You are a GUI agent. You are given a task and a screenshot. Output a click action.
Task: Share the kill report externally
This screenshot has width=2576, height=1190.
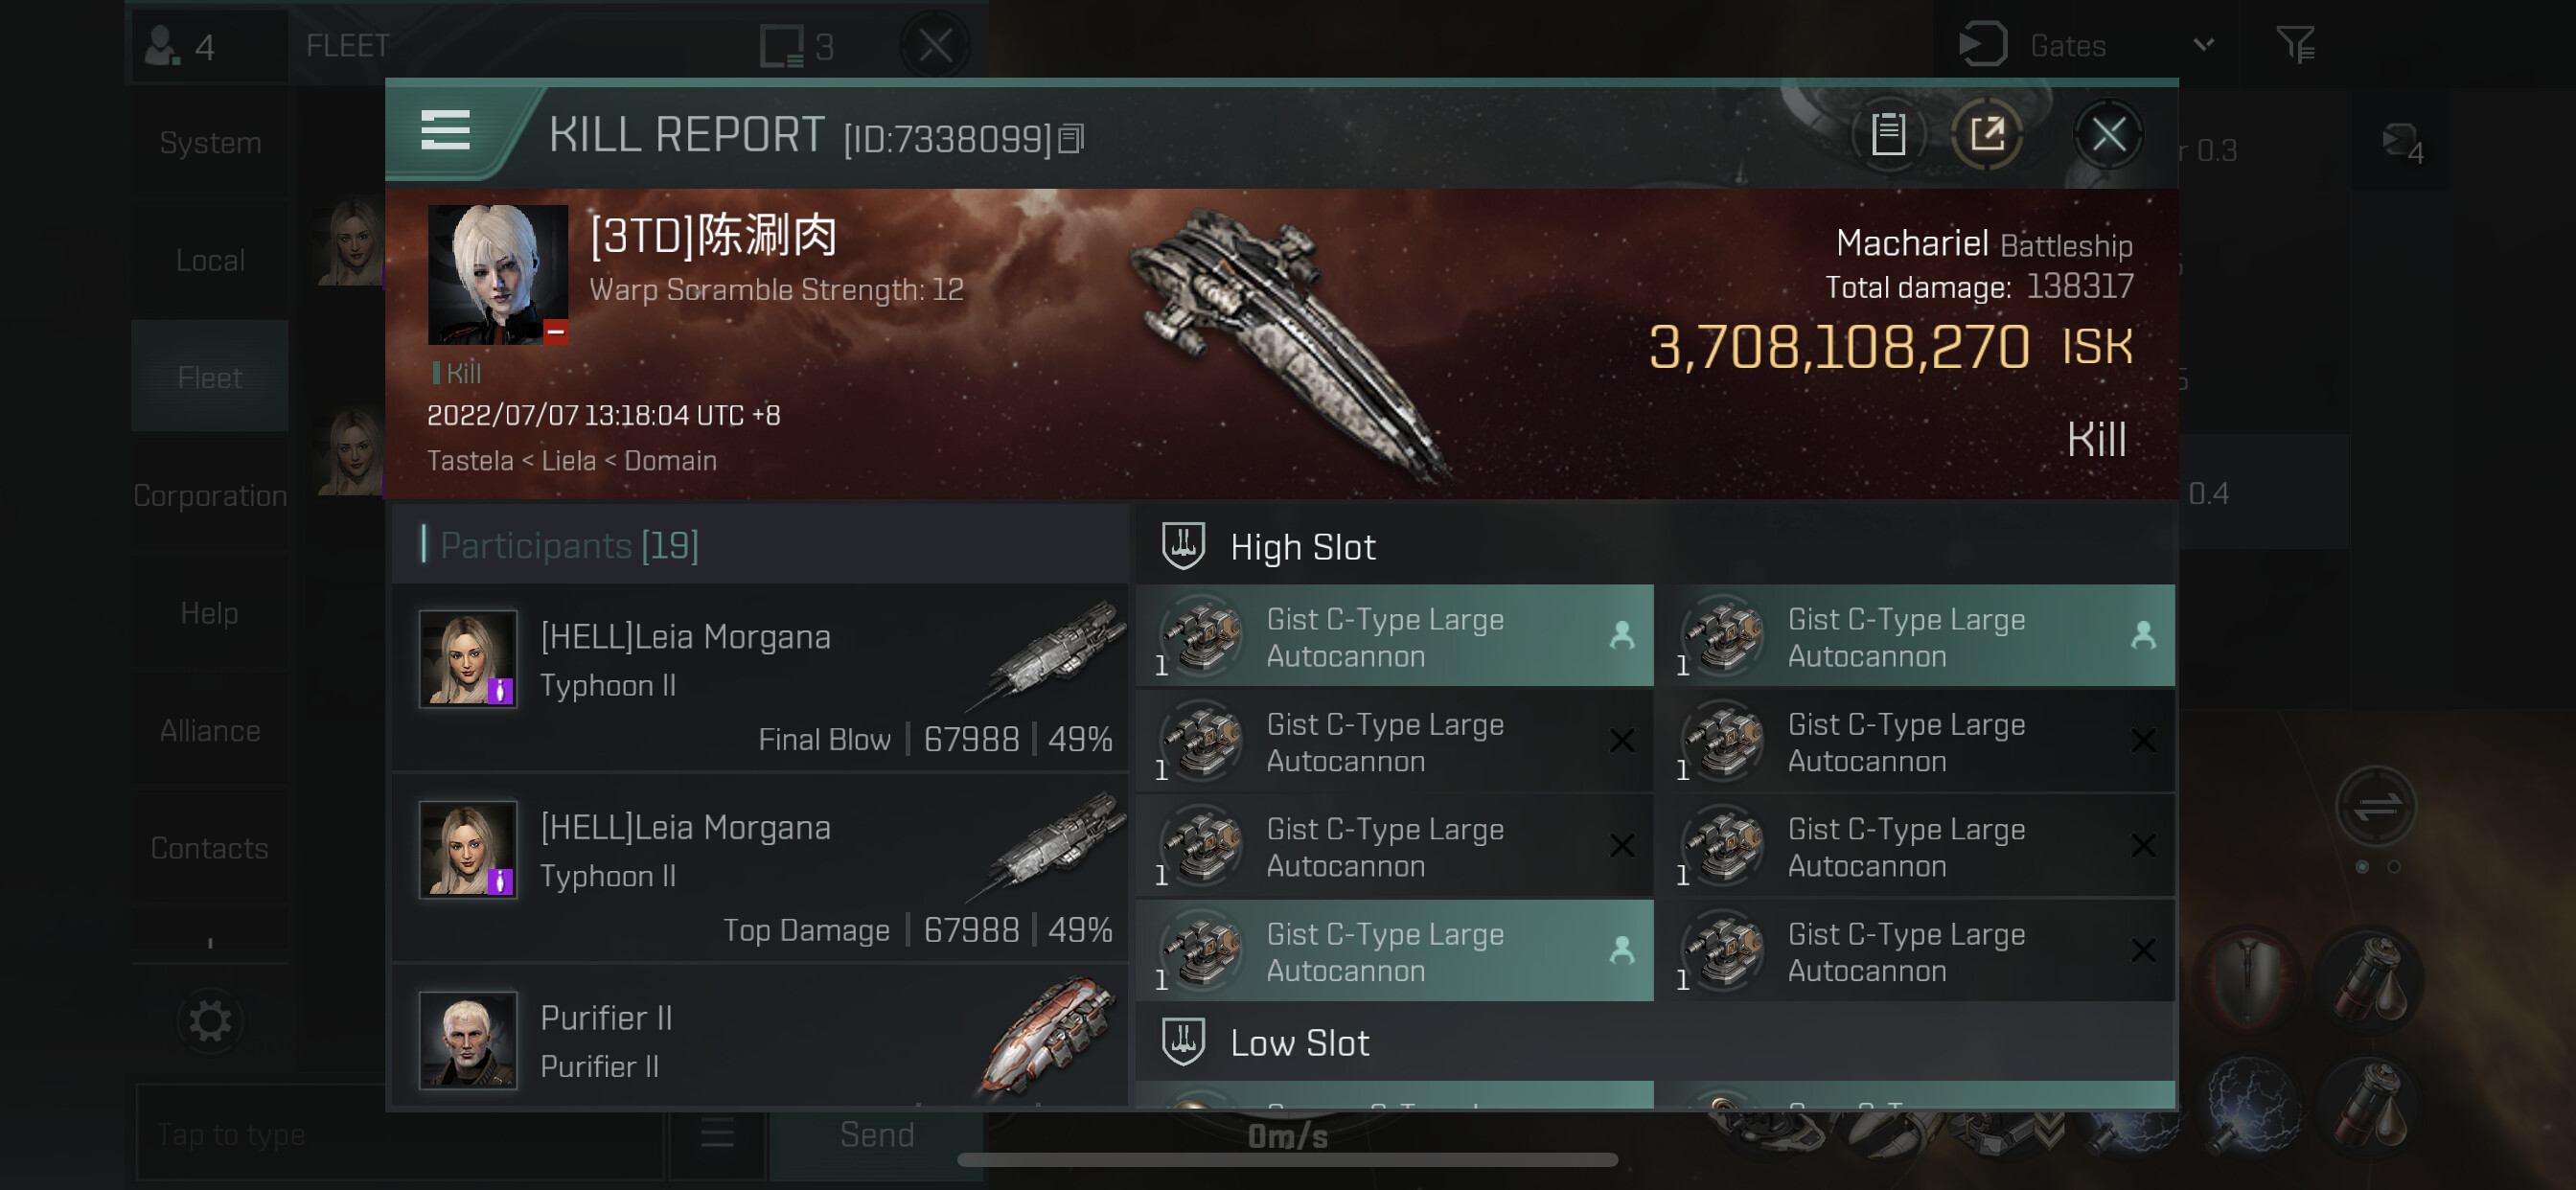pyautogui.click(x=1988, y=134)
